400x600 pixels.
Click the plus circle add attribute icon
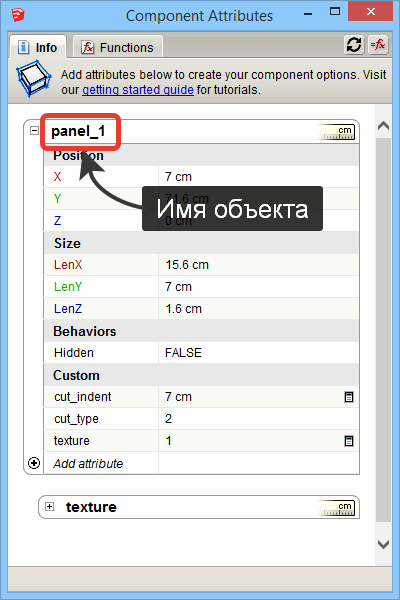click(x=34, y=463)
